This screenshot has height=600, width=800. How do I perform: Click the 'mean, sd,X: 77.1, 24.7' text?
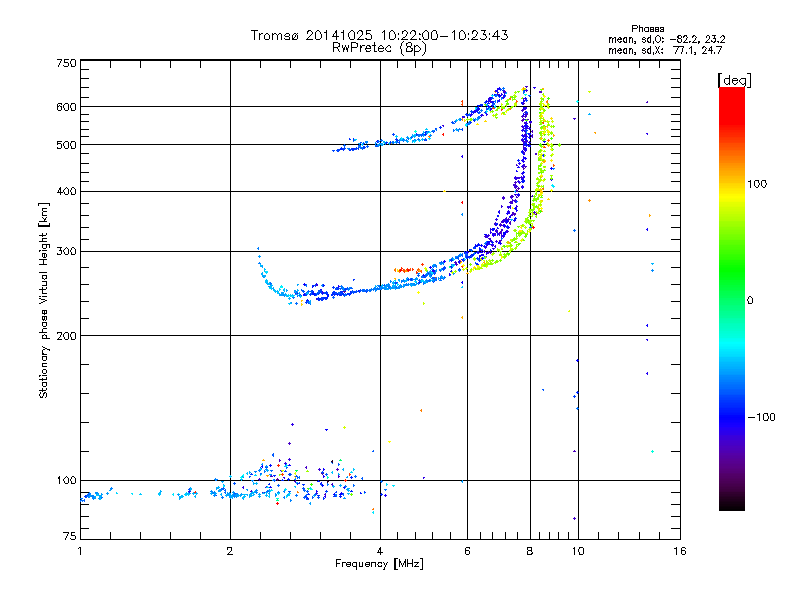(665, 50)
